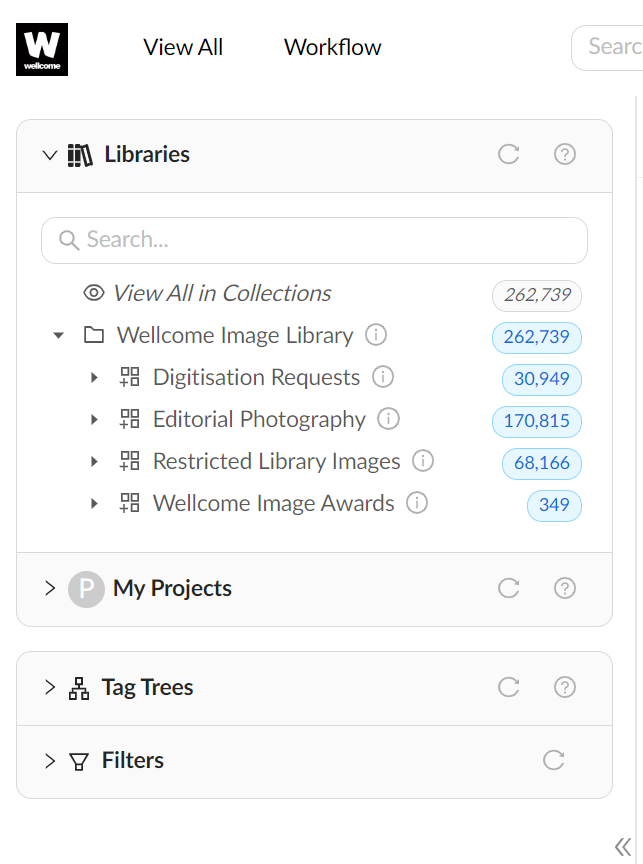Click the Libraries search field
Screen dimensions: 643x864
pyautogui.click(x=314, y=240)
